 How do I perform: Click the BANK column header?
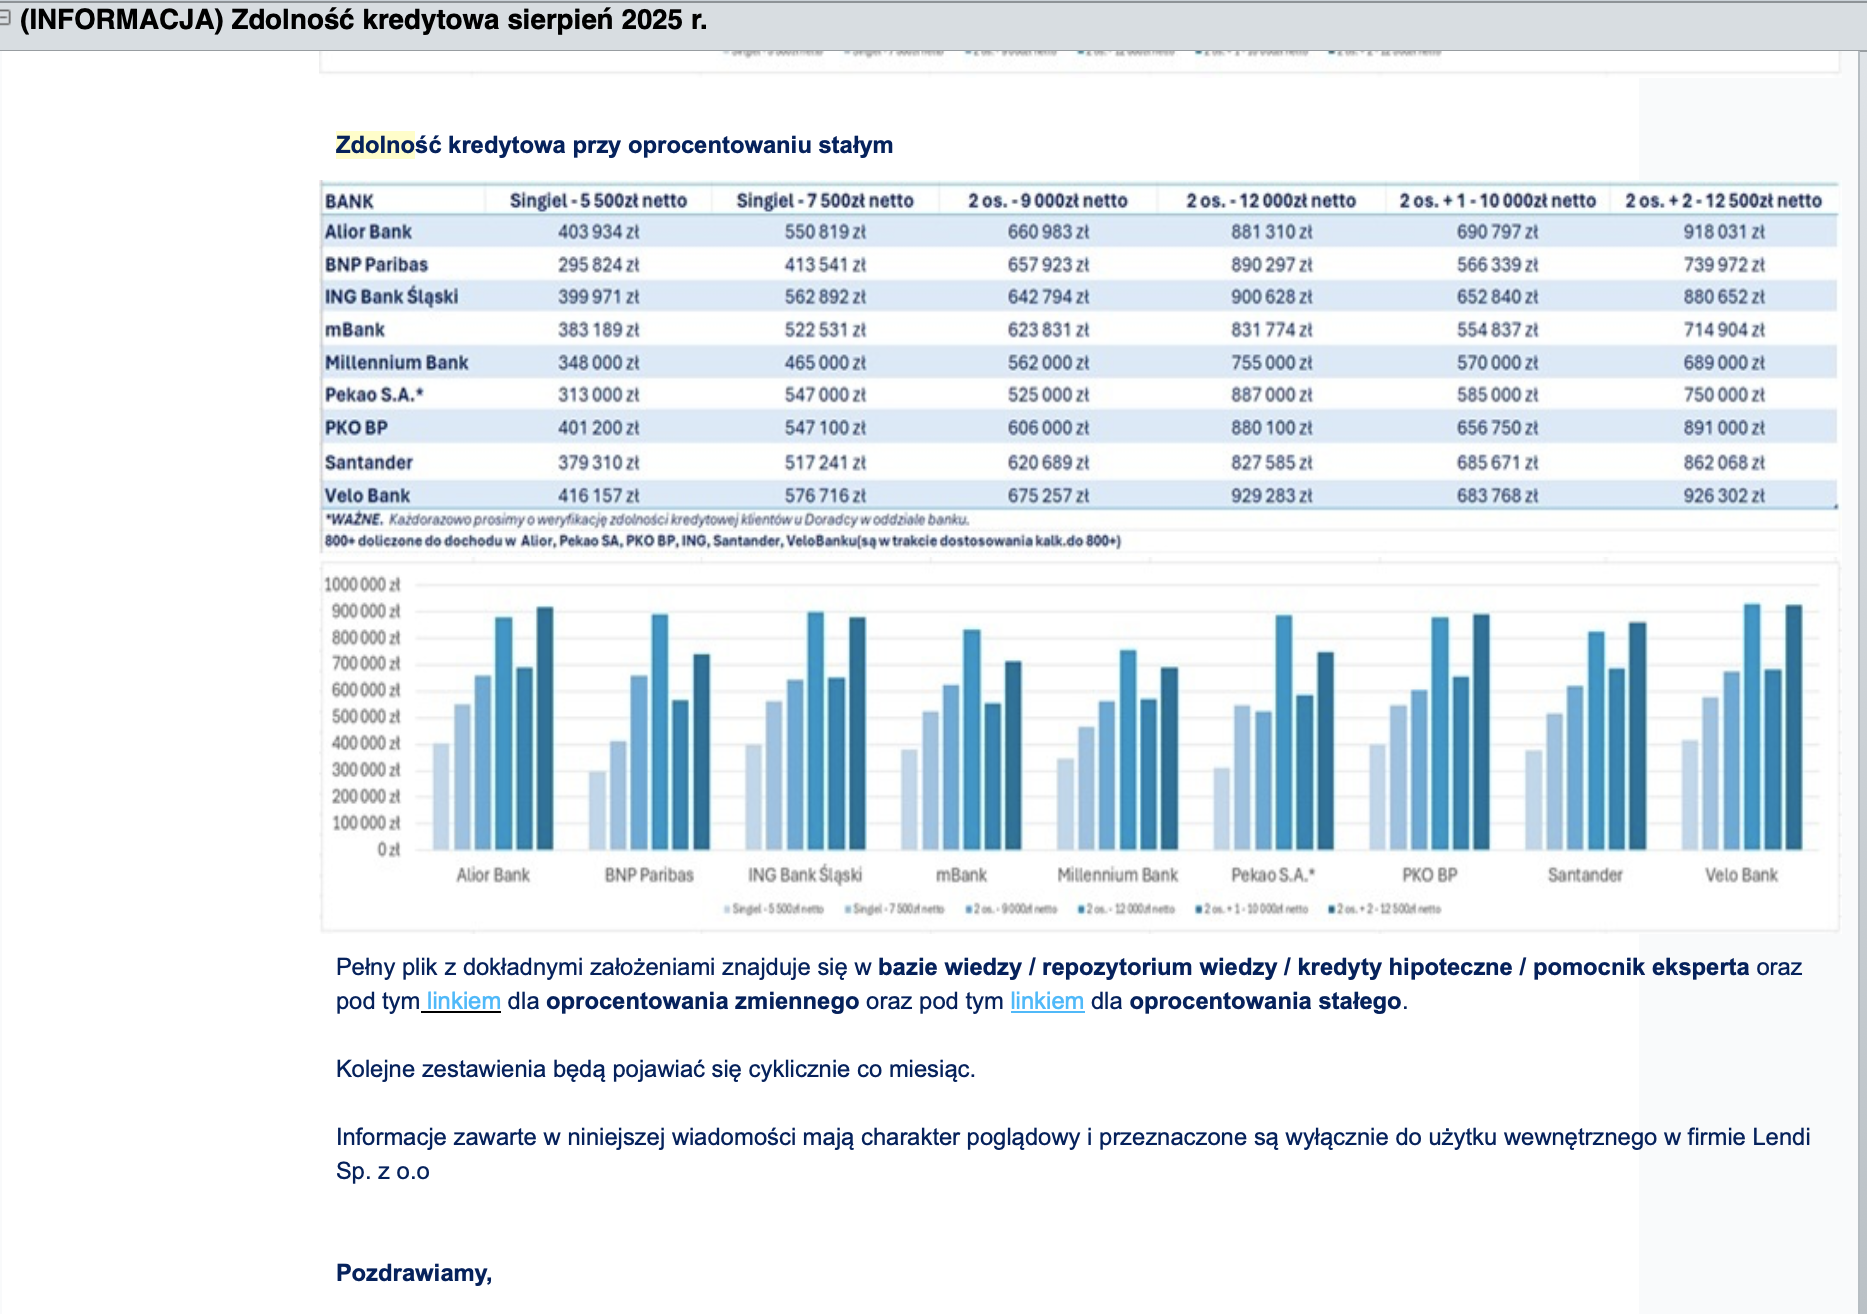(x=349, y=201)
